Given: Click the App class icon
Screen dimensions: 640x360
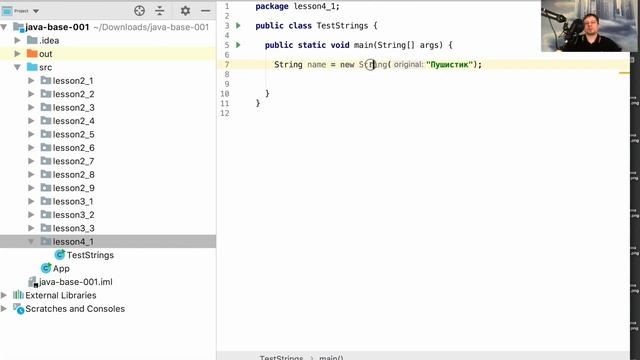Looking at the screenshot, I should click(x=46, y=268).
